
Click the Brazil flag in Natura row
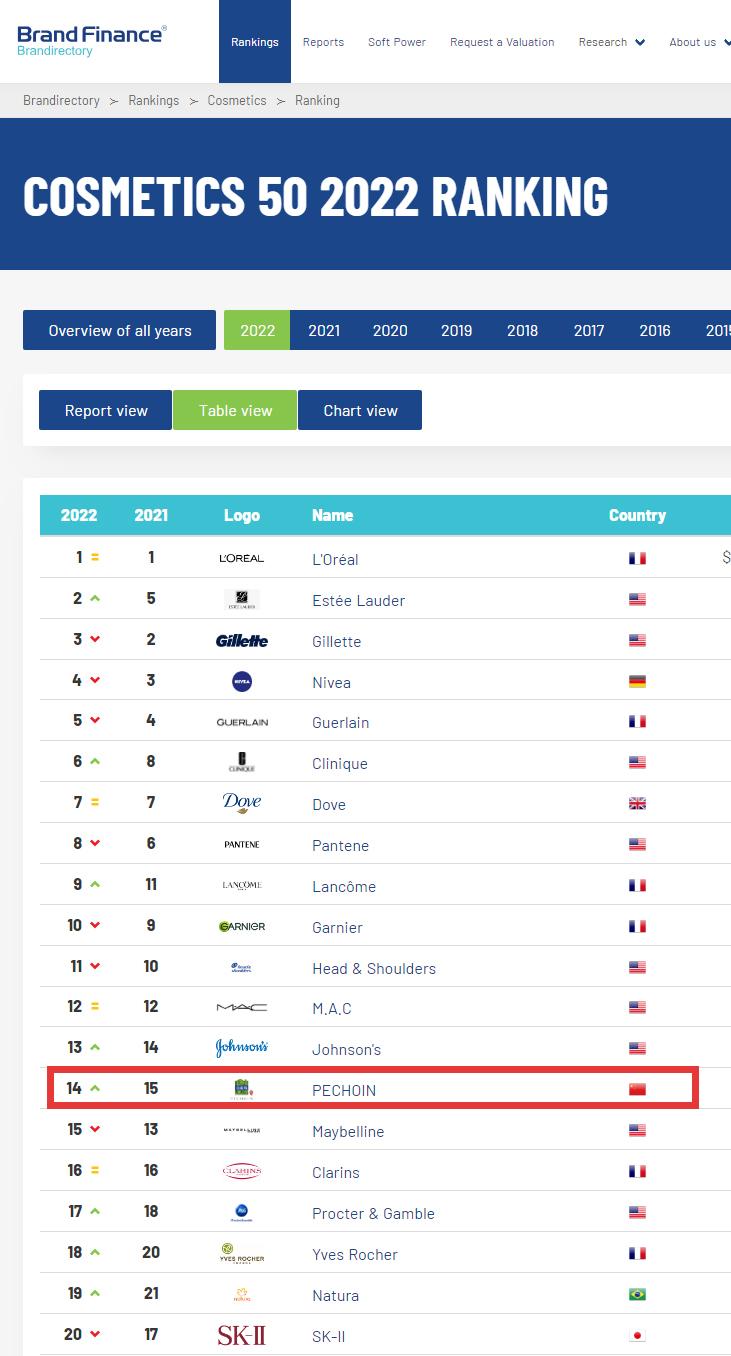click(637, 1294)
